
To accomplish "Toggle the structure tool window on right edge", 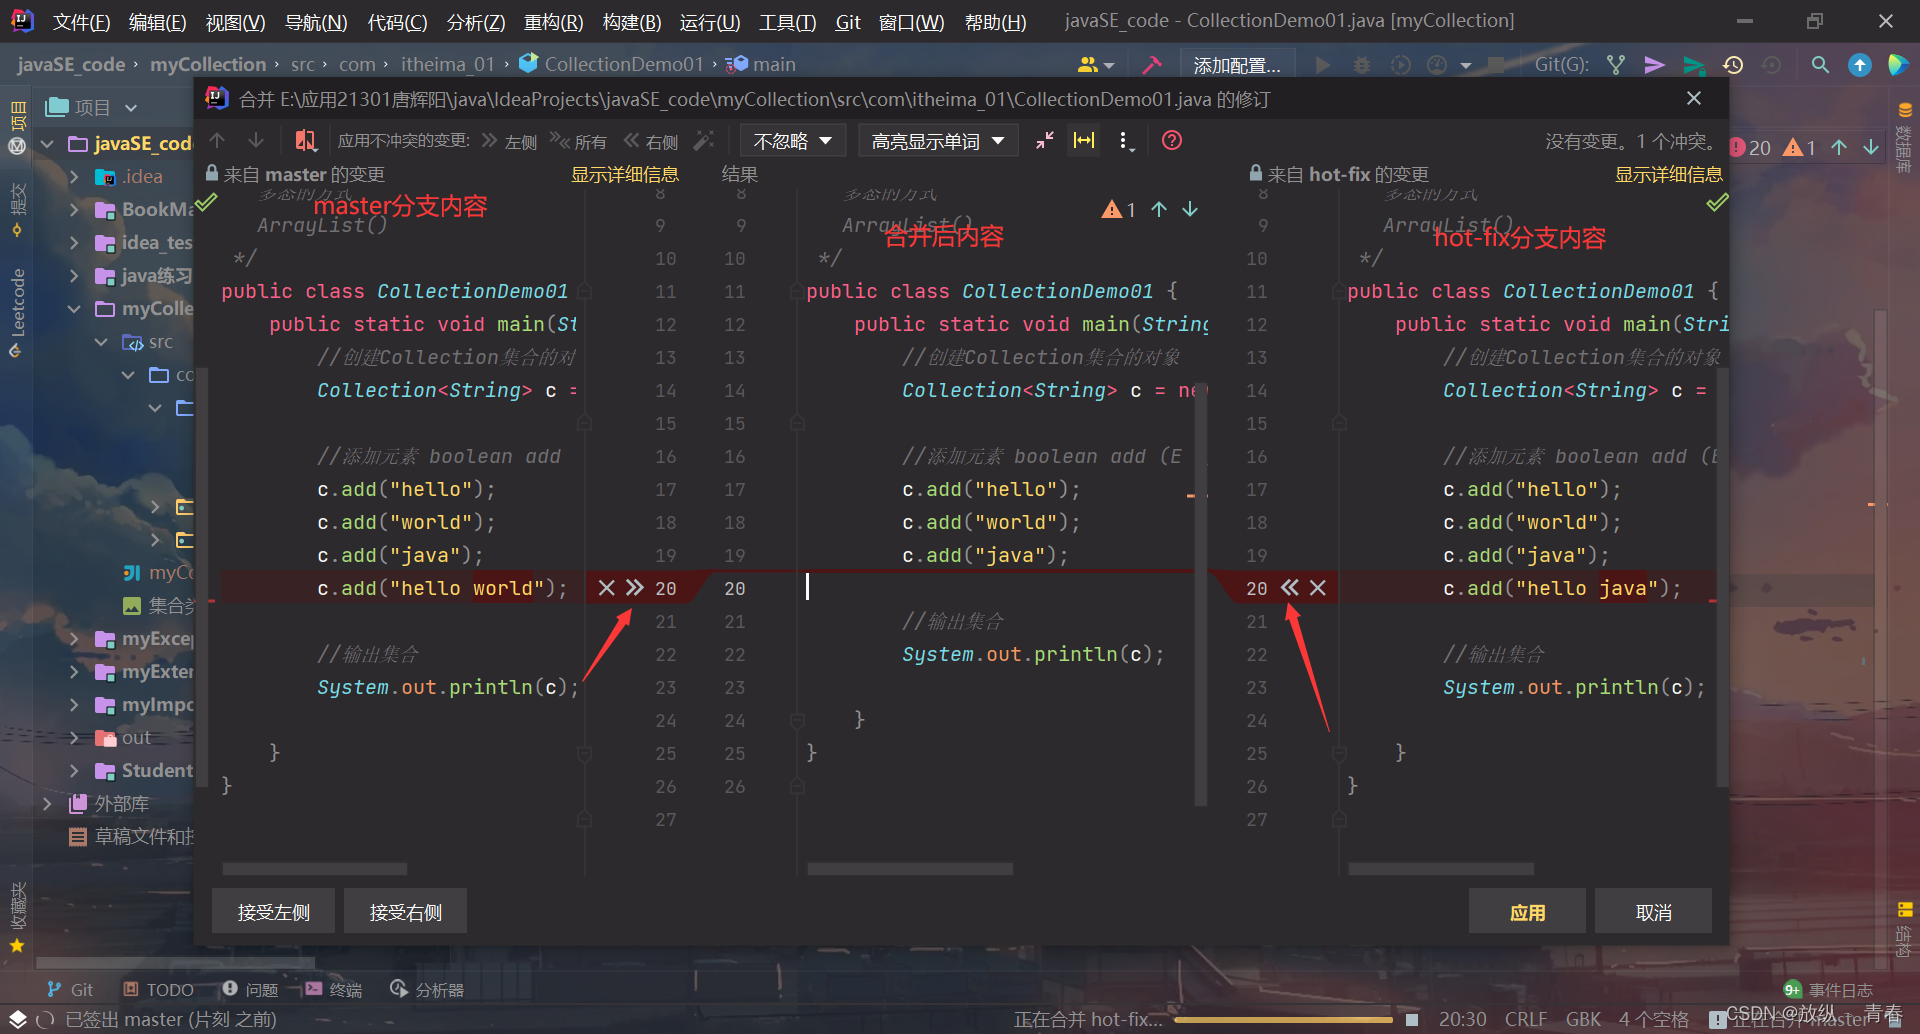I will point(1905,930).
